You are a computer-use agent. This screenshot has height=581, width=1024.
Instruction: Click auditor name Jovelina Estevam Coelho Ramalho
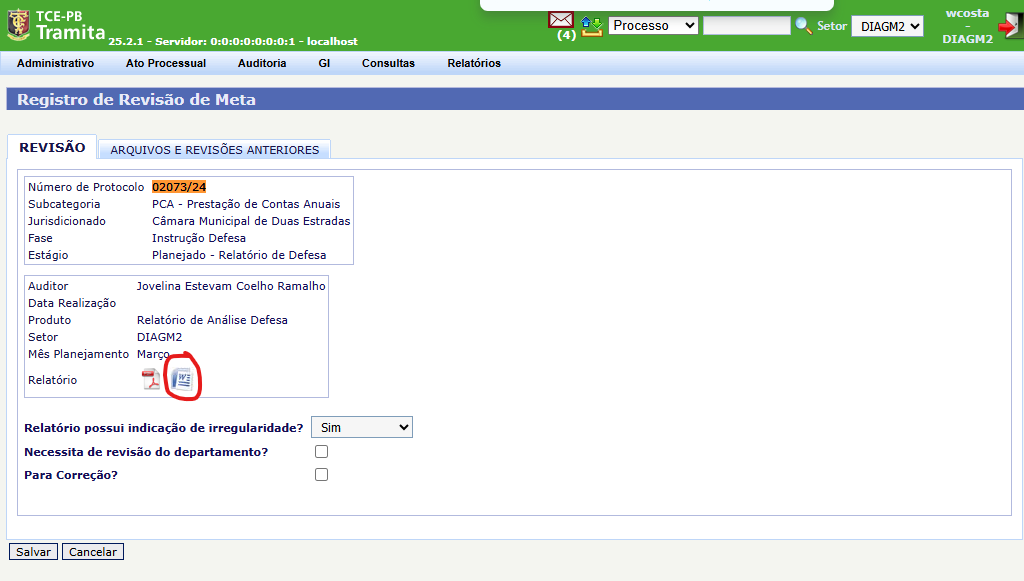click(x=231, y=286)
